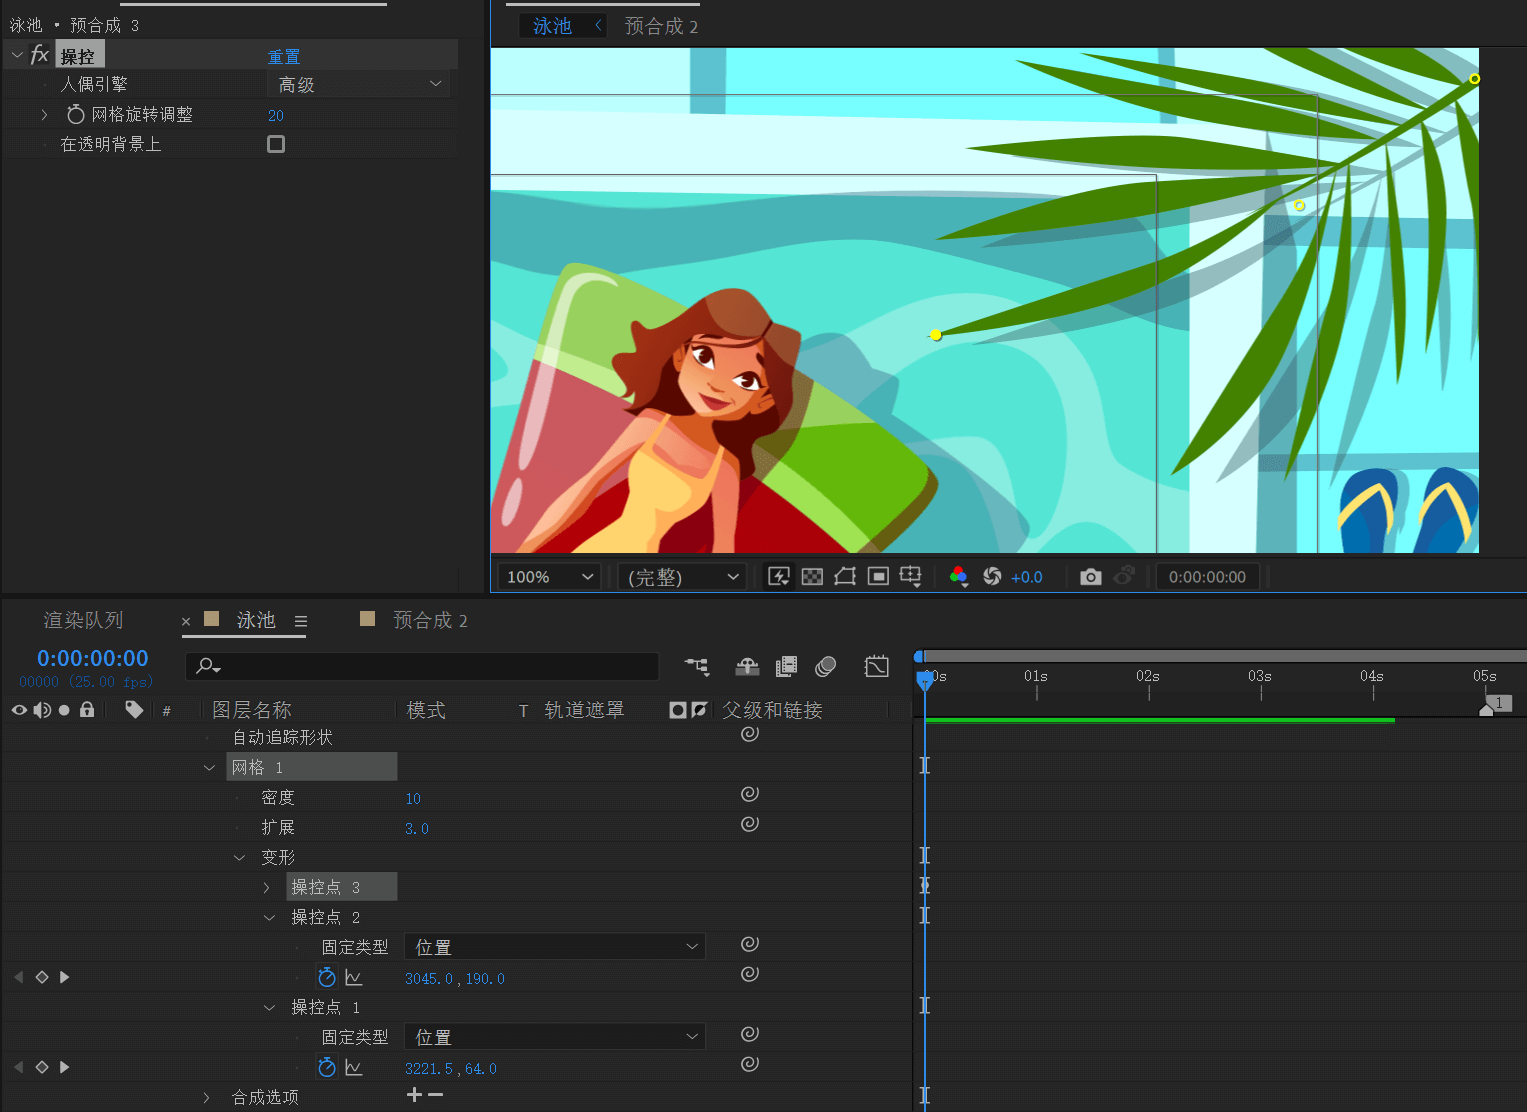Toggle the transparency grid in viewer
The width and height of the screenshot is (1527, 1112).
[812, 577]
